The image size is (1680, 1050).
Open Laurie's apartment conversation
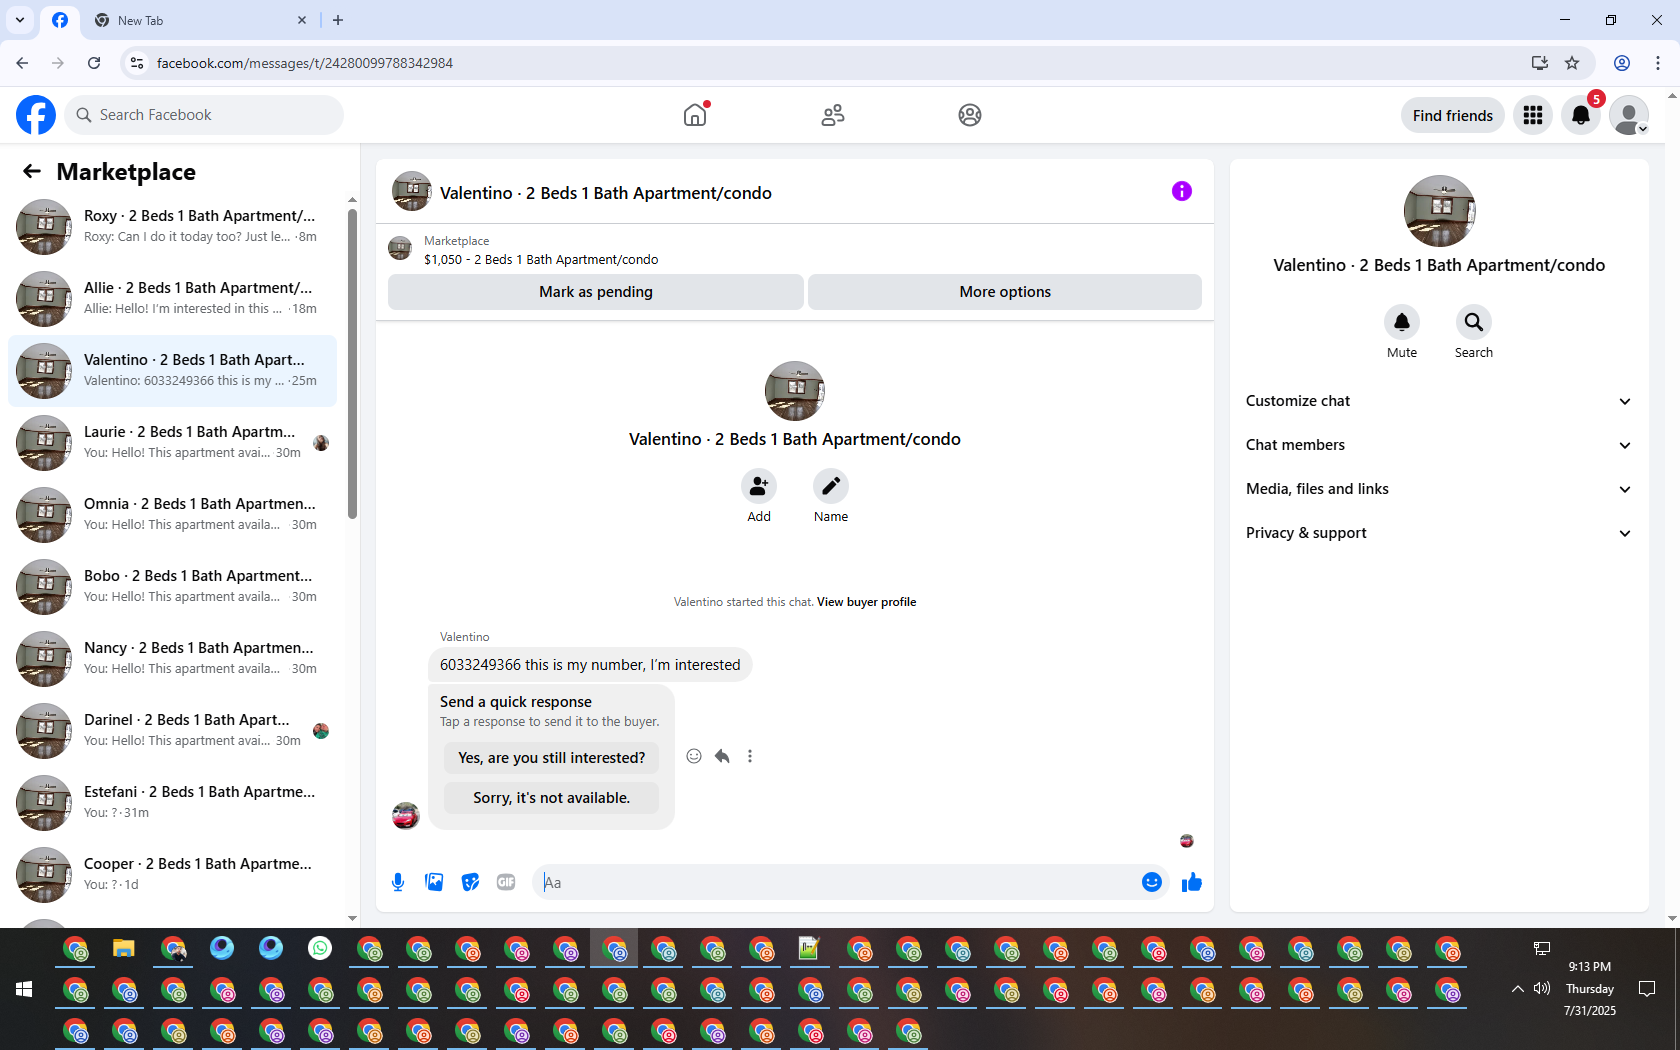click(172, 442)
